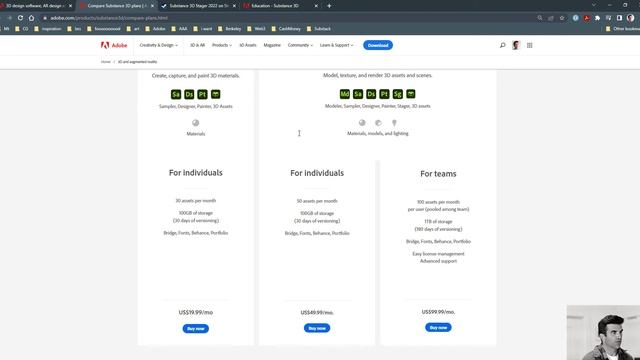This screenshot has height=360, width=640.
Task: Open the CashMoney bookmarks folder
Action: (x=286, y=29)
